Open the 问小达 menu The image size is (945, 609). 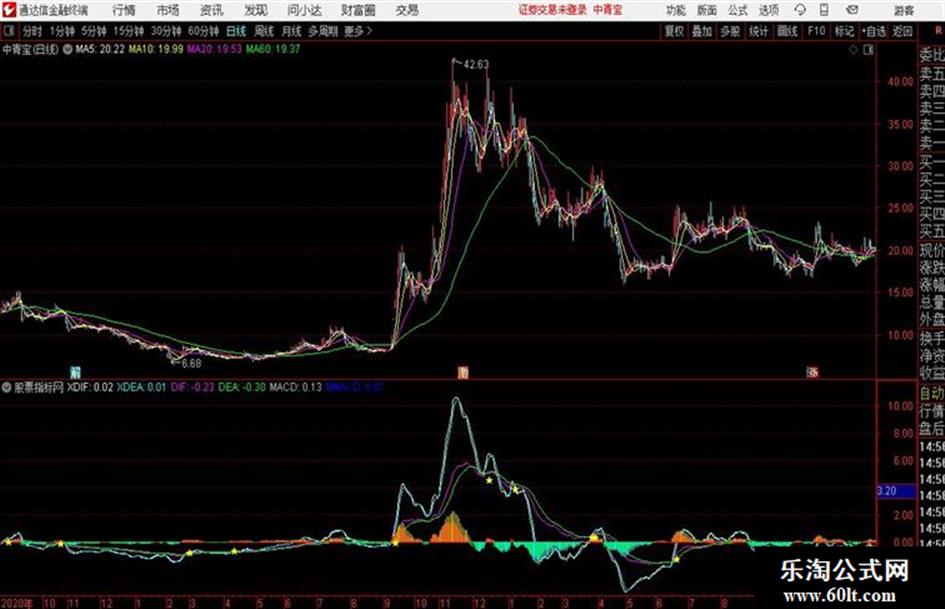click(x=304, y=10)
